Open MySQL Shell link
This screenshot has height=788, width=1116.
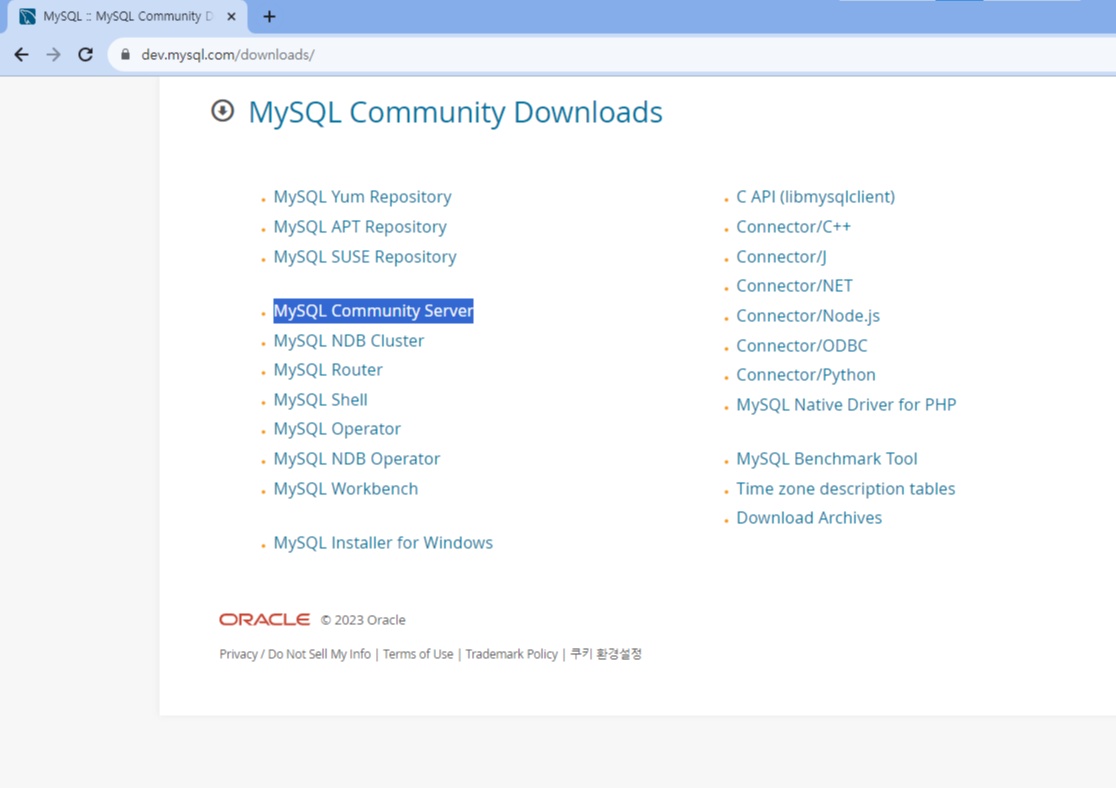320,399
